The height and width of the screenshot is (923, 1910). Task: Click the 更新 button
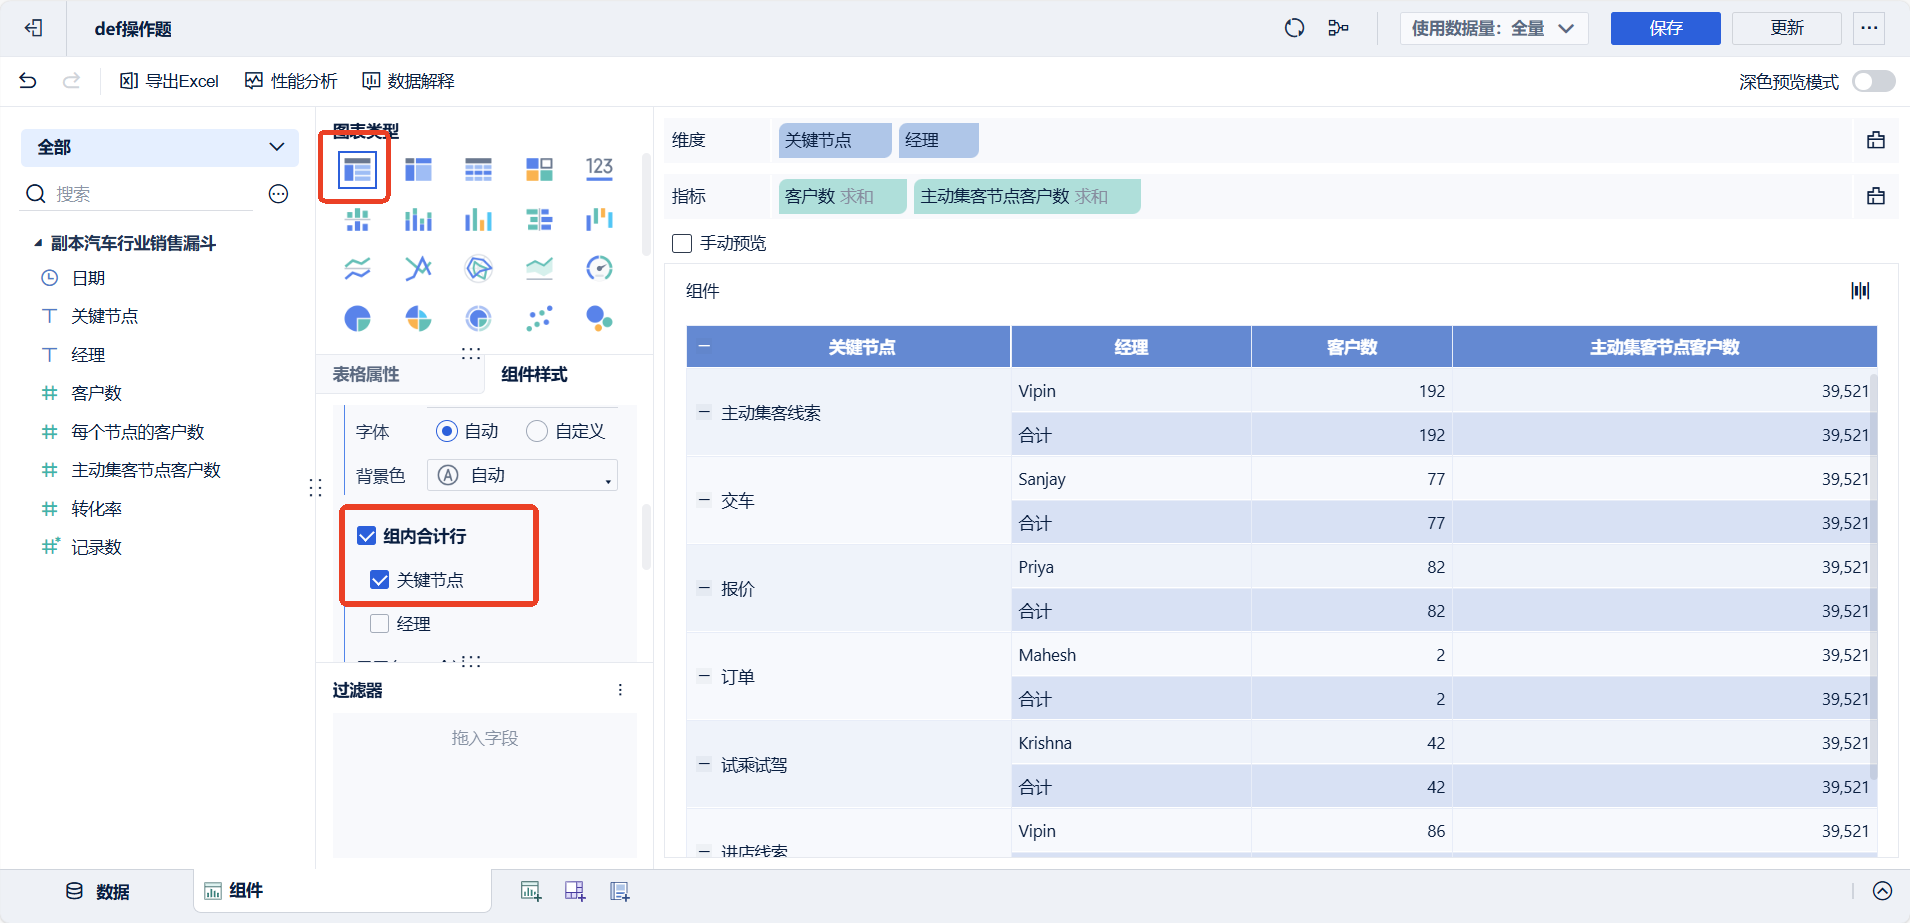pyautogui.click(x=1787, y=28)
